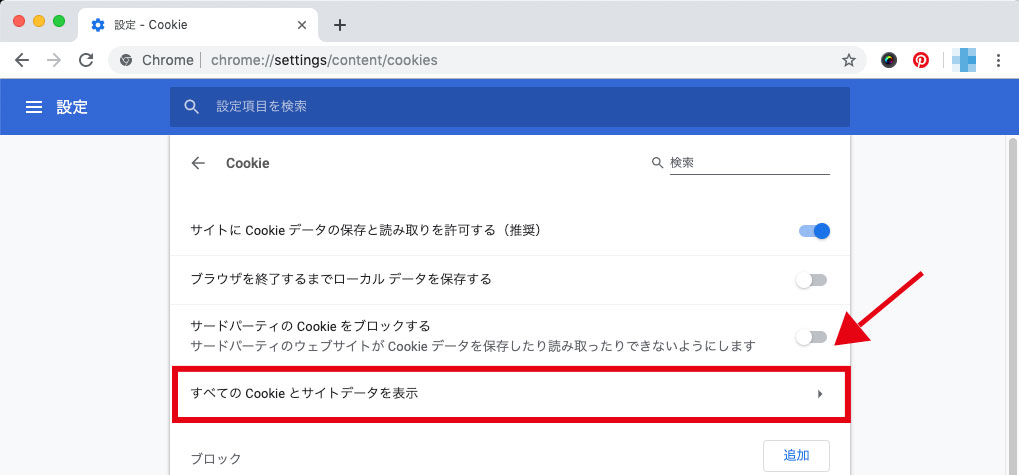Focus the 設定項目を検索 search field
The image size is (1019, 475).
[x=510, y=107]
